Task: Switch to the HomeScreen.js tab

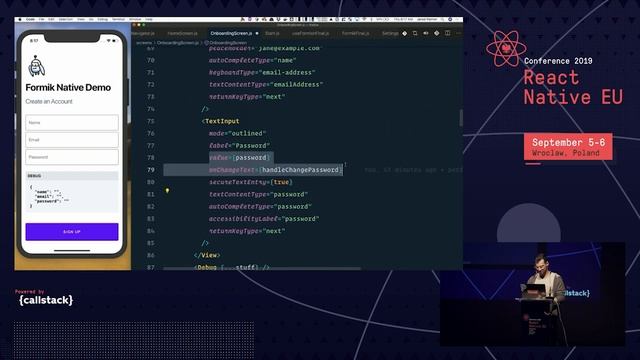Action: 182,33
